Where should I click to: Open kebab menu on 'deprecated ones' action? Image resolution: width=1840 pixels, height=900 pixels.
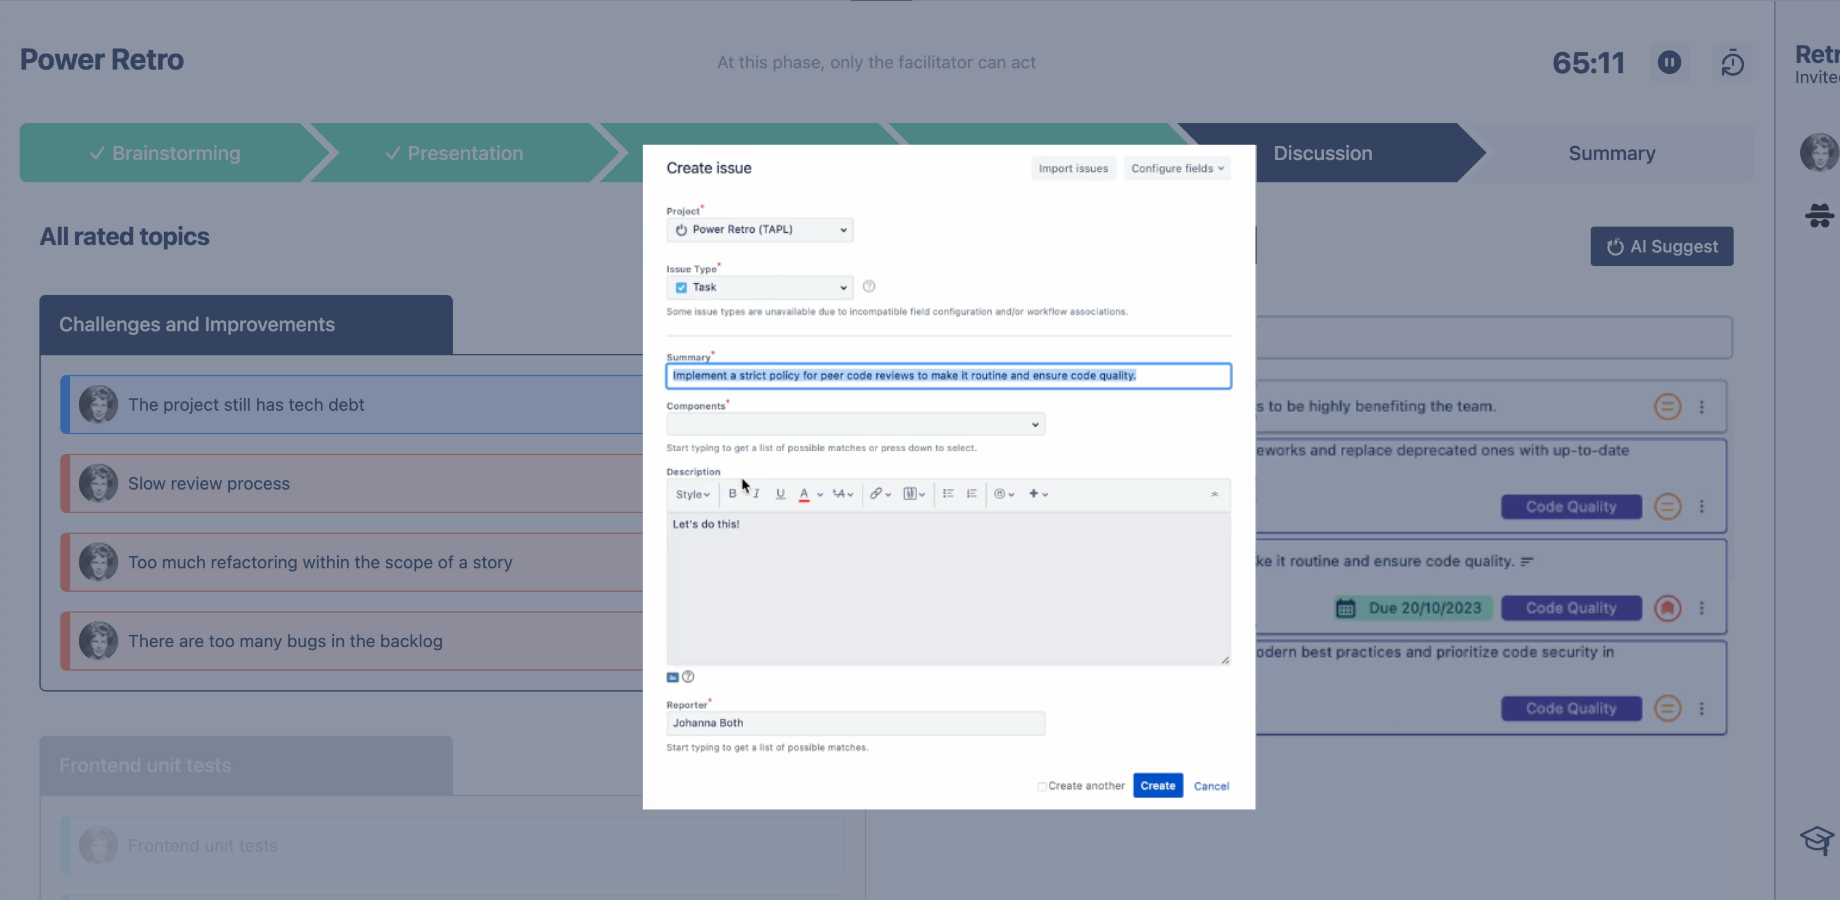coord(1701,507)
